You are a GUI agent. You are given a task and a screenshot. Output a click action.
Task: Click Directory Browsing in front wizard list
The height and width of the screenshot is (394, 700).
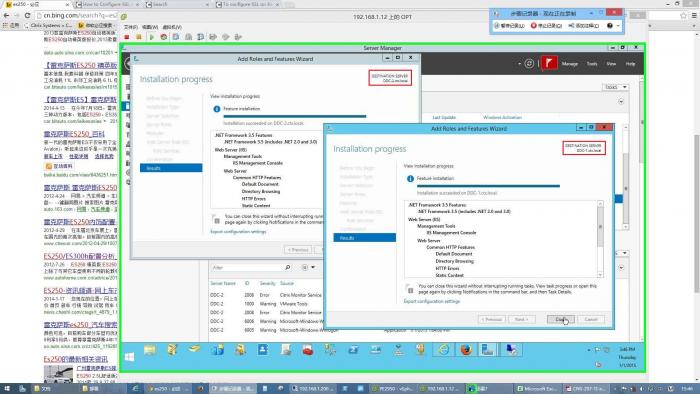(x=454, y=261)
